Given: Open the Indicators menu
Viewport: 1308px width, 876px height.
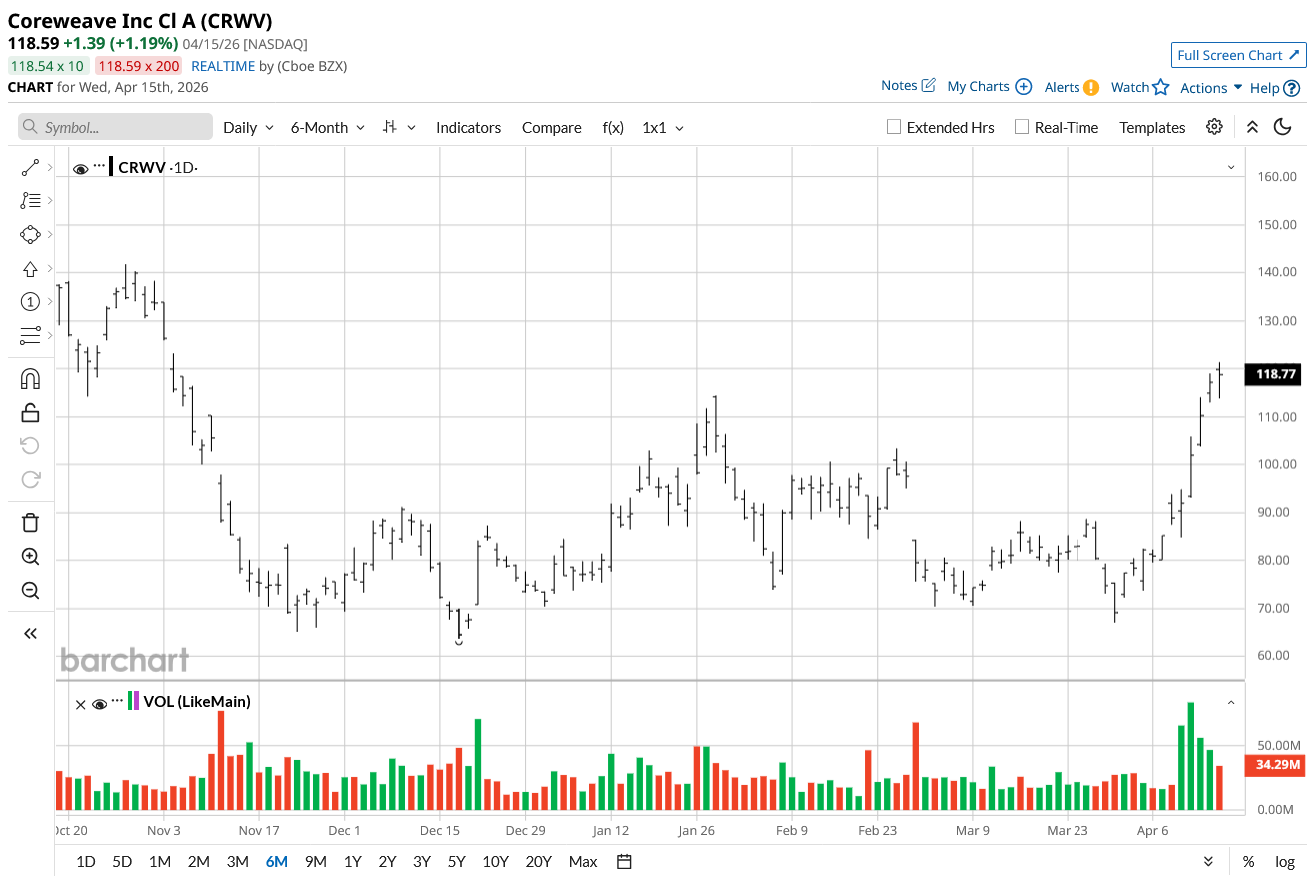Looking at the screenshot, I should [x=468, y=127].
